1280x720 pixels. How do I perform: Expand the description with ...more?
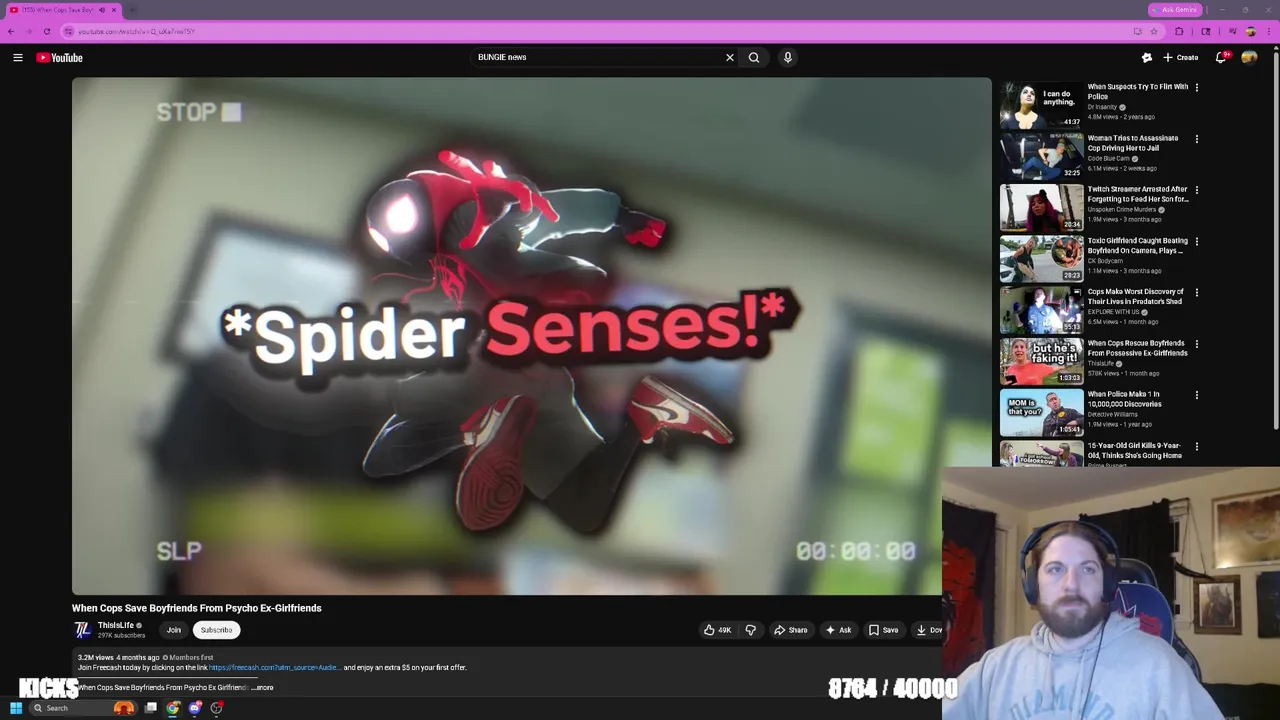click(263, 688)
